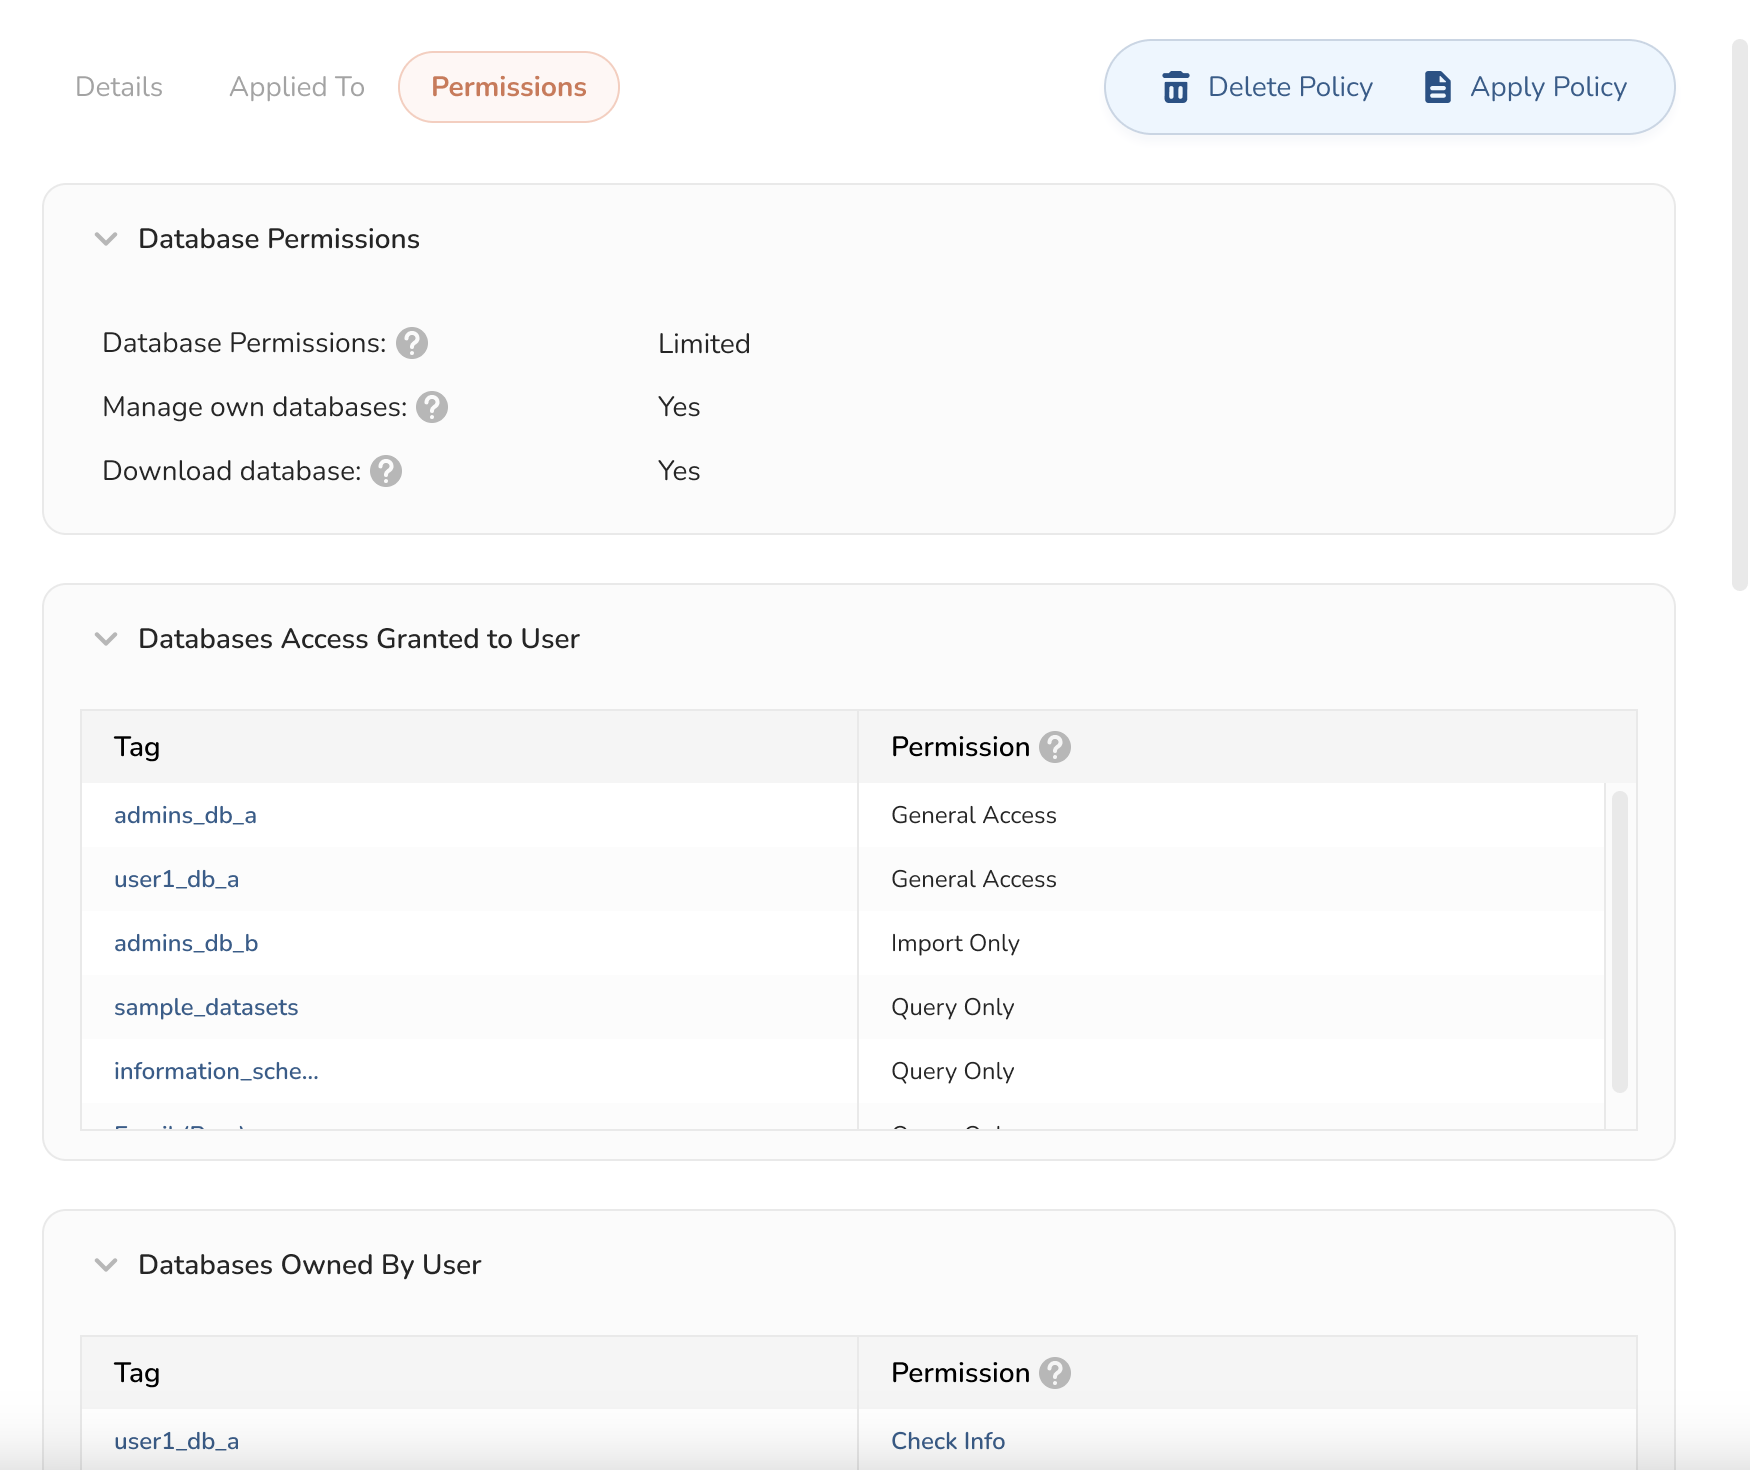Viewport: 1750px width, 1470px height.
Task: Open the Applied To tab
Action: [297, 87]
